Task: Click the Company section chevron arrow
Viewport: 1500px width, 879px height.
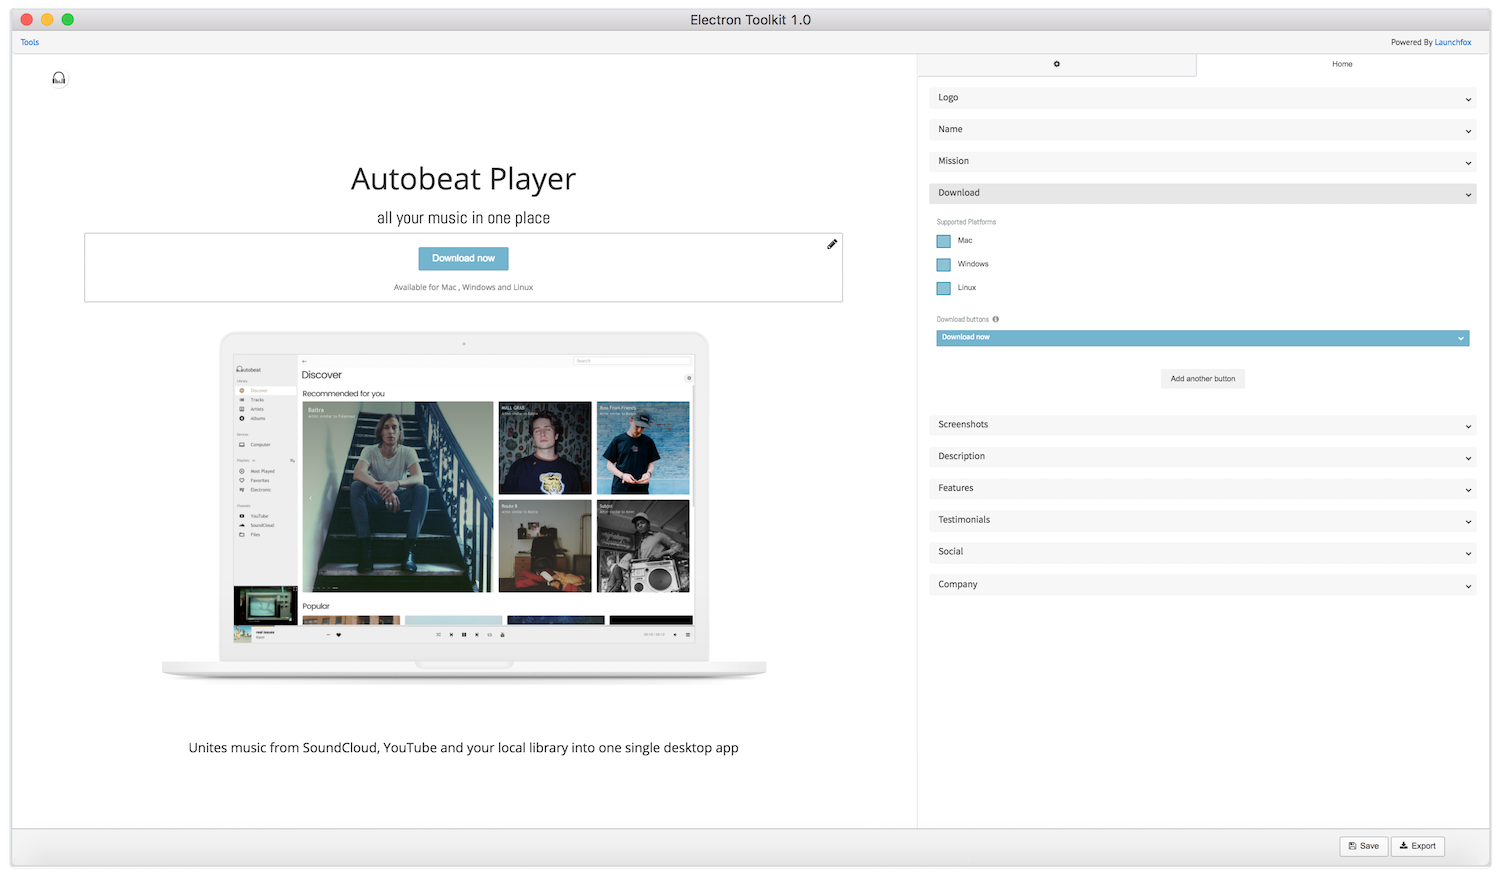Action: pyautogui.click(x=1468, y=586)
